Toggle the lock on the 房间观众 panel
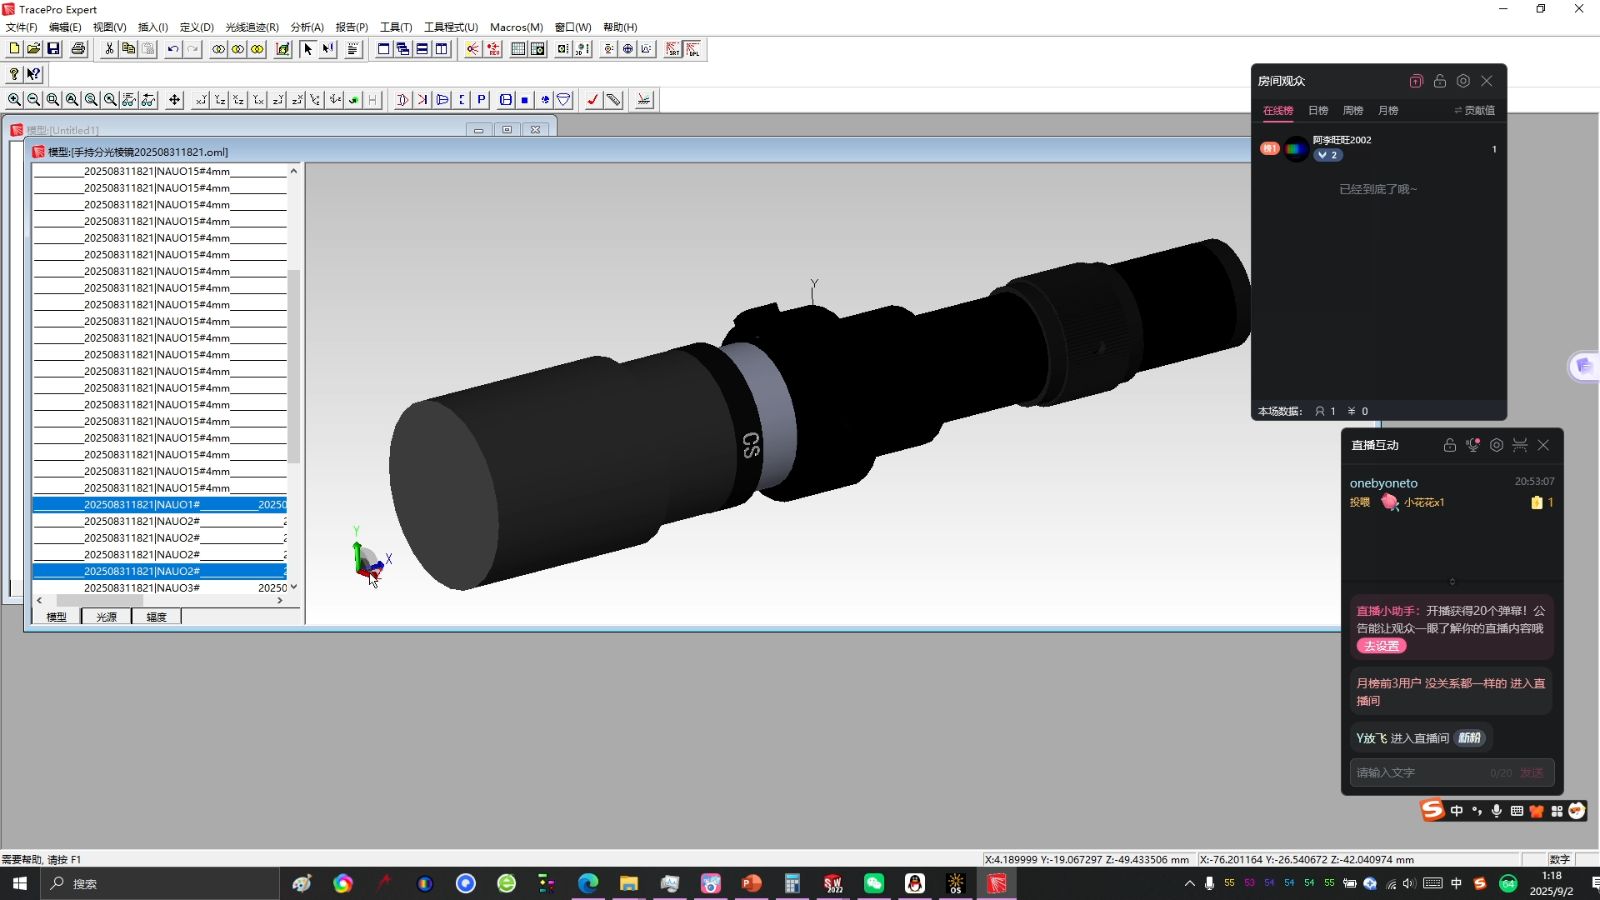 [1440, 81]
